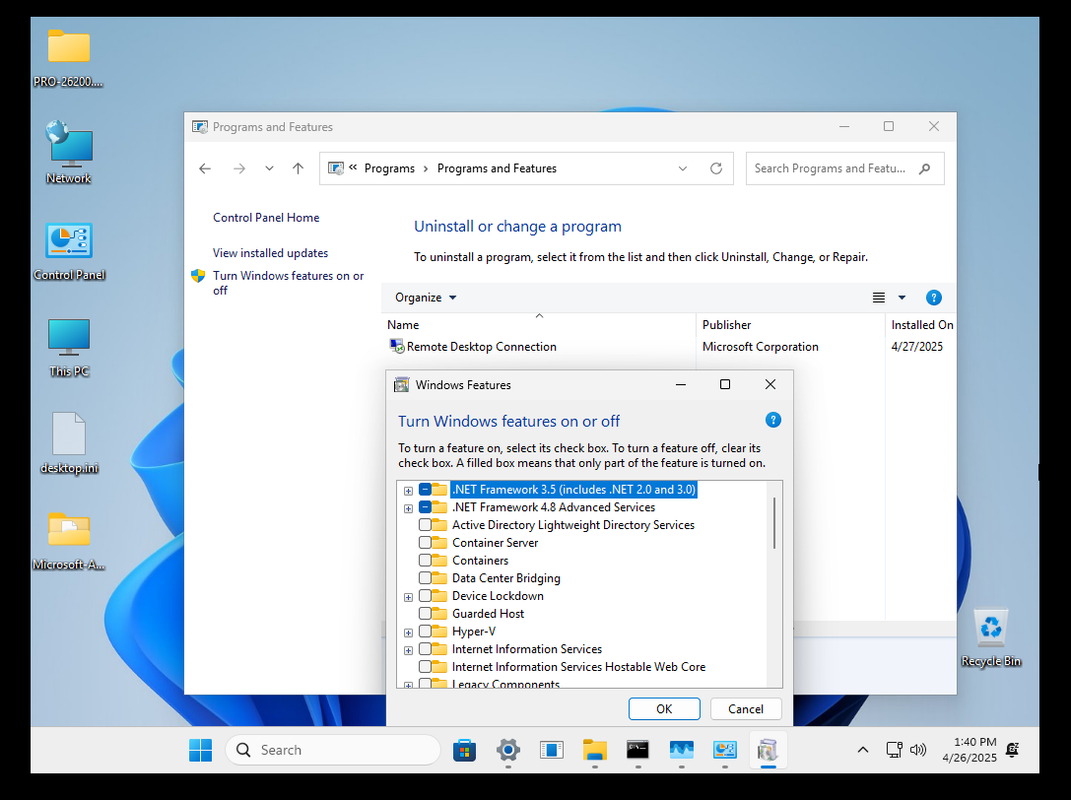Image resolution: width=1071 pixels, height=800 pixels.
Task: Toggle the .NET Framework 3.5 checkbox
Action: (x=425, y=489)
